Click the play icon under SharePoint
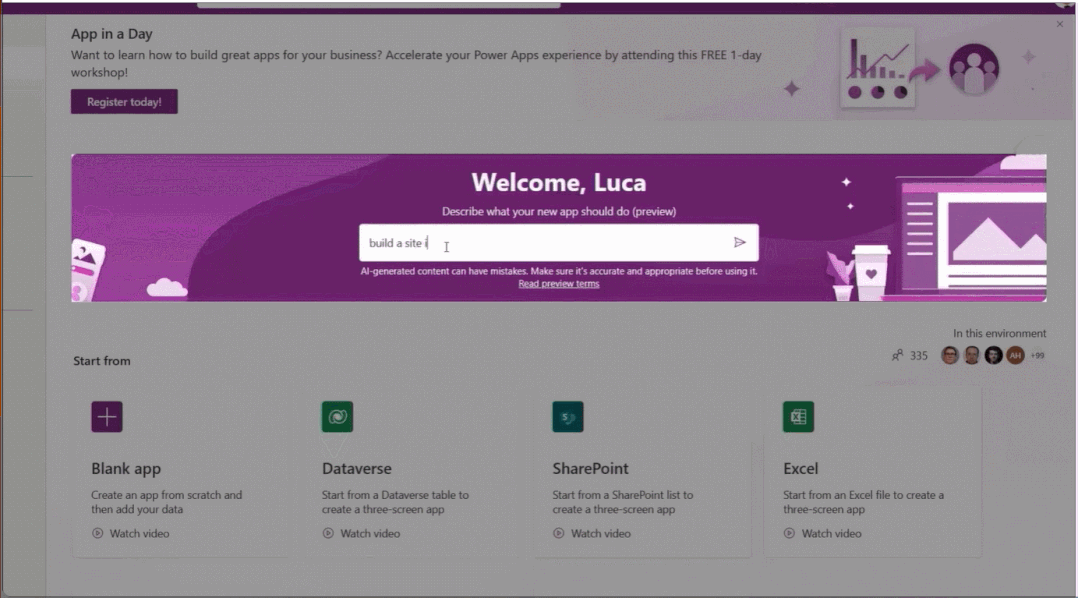The height and width of the screenshot is (598, 1078). [x=558, y=533]
